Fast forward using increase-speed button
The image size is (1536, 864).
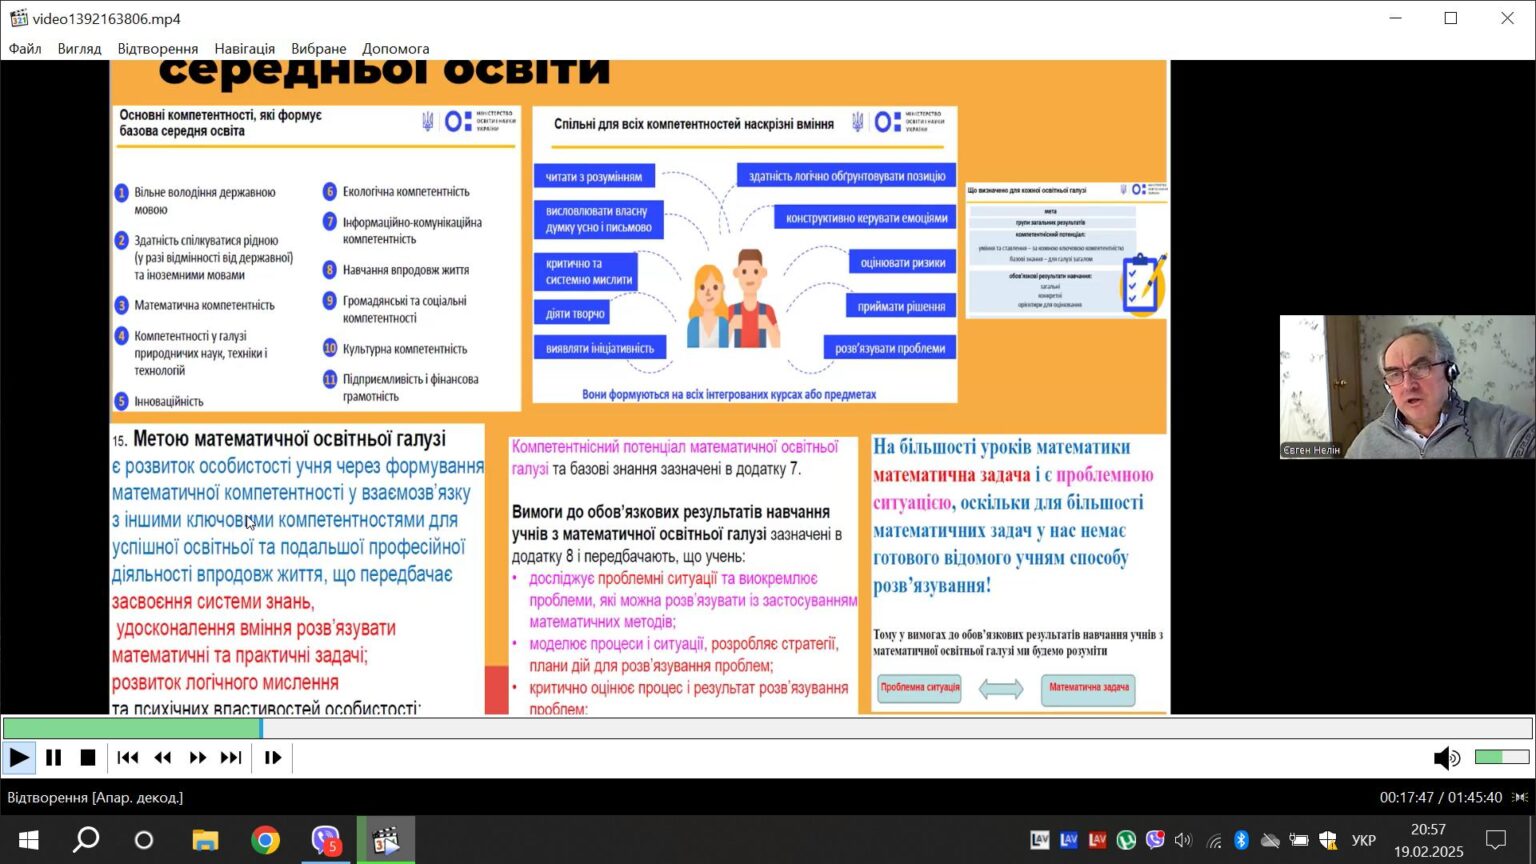coord(198,758)
